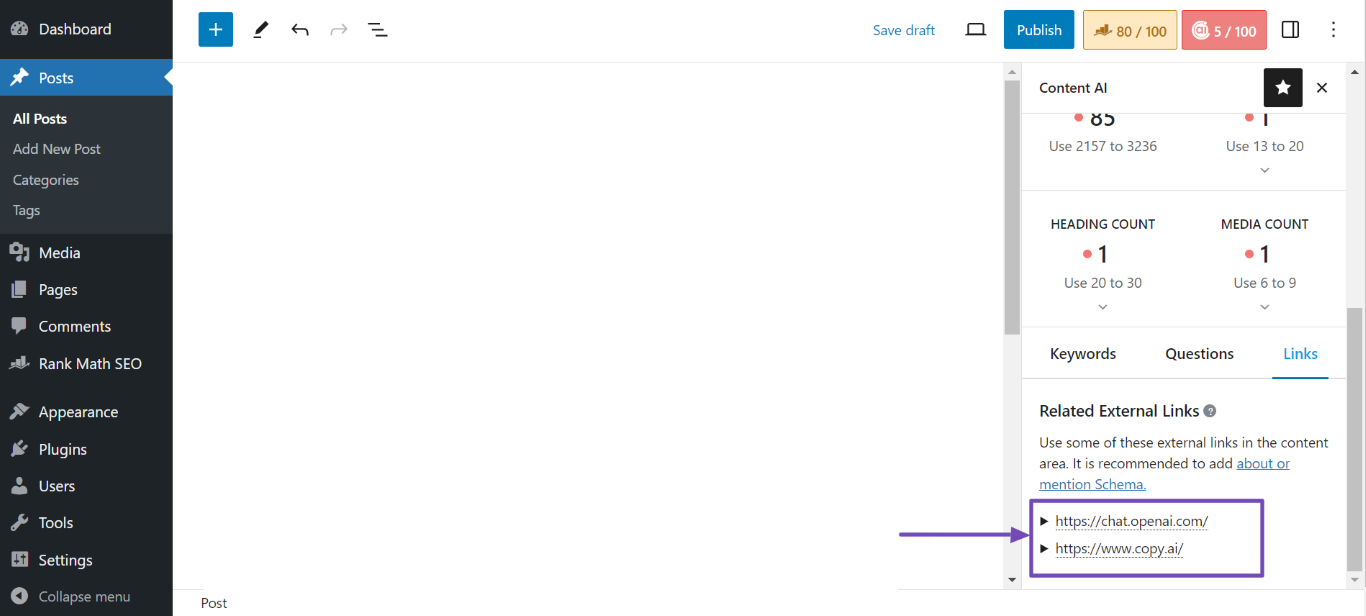The image size is (1366, 616).
Task: Open the Dashboard menu
Action: [x=86, y=29]
